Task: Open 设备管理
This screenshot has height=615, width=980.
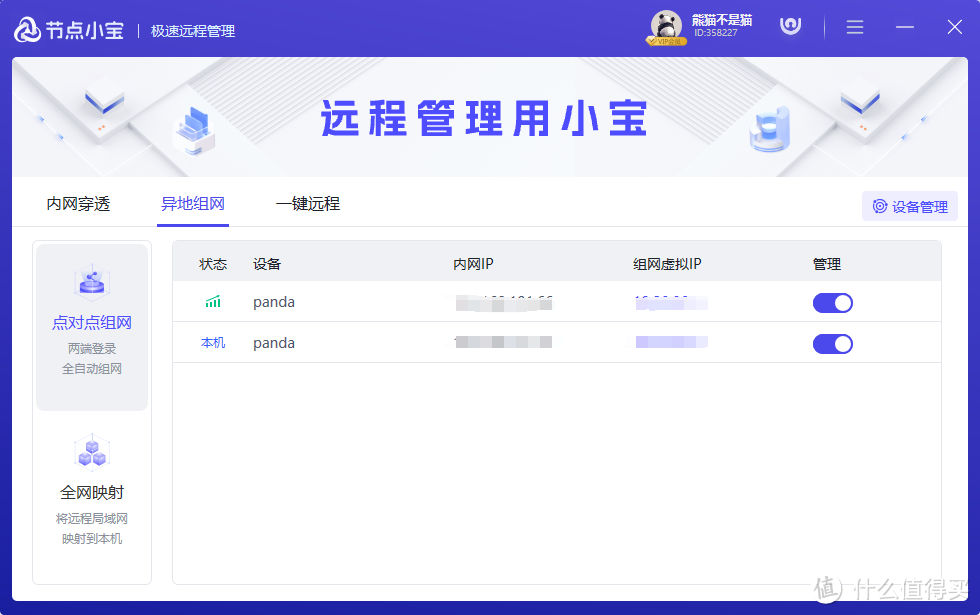Action: click(x=910, y=206)
